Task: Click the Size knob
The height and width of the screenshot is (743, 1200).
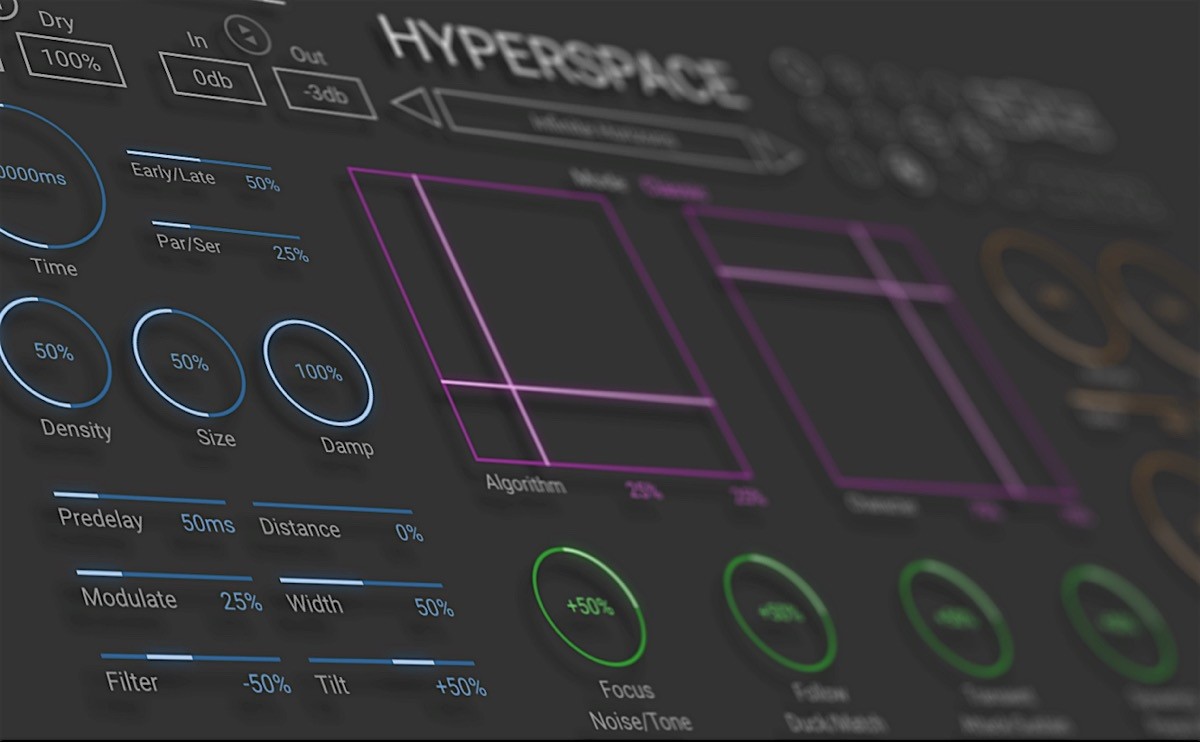Action: coord(189,362)
